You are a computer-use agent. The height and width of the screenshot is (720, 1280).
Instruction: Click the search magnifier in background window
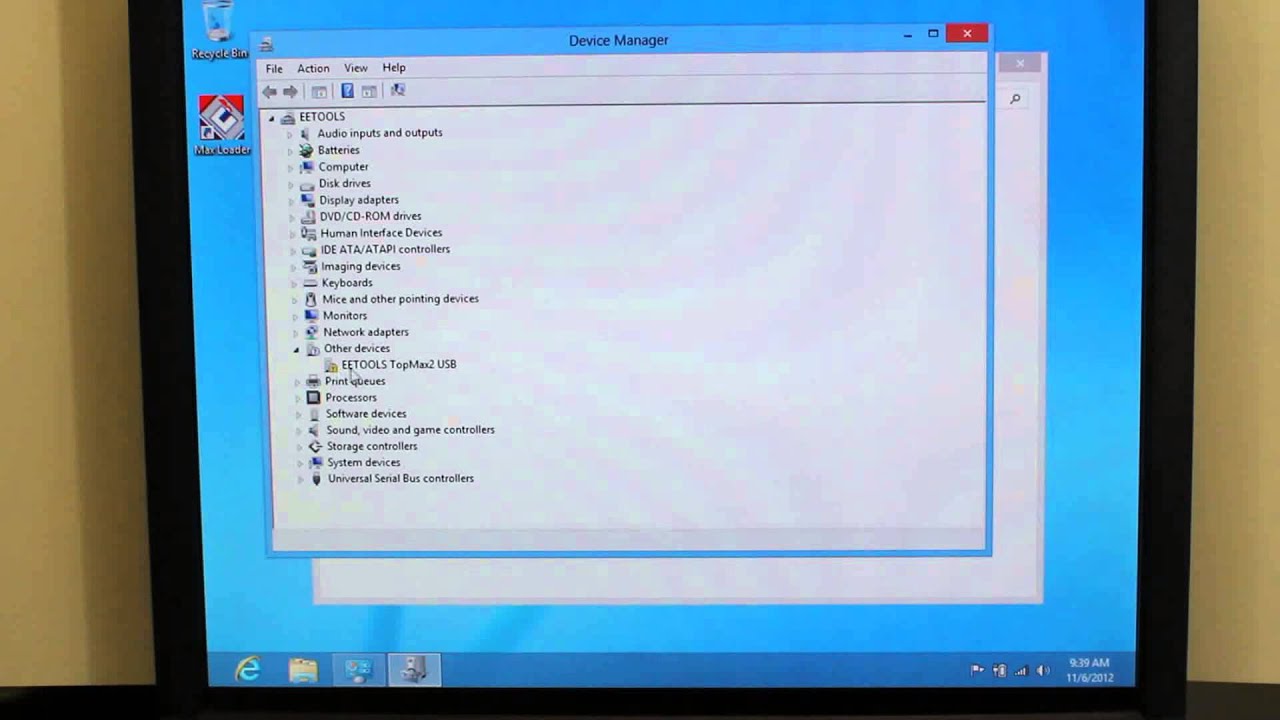(x=1015, y=99)
